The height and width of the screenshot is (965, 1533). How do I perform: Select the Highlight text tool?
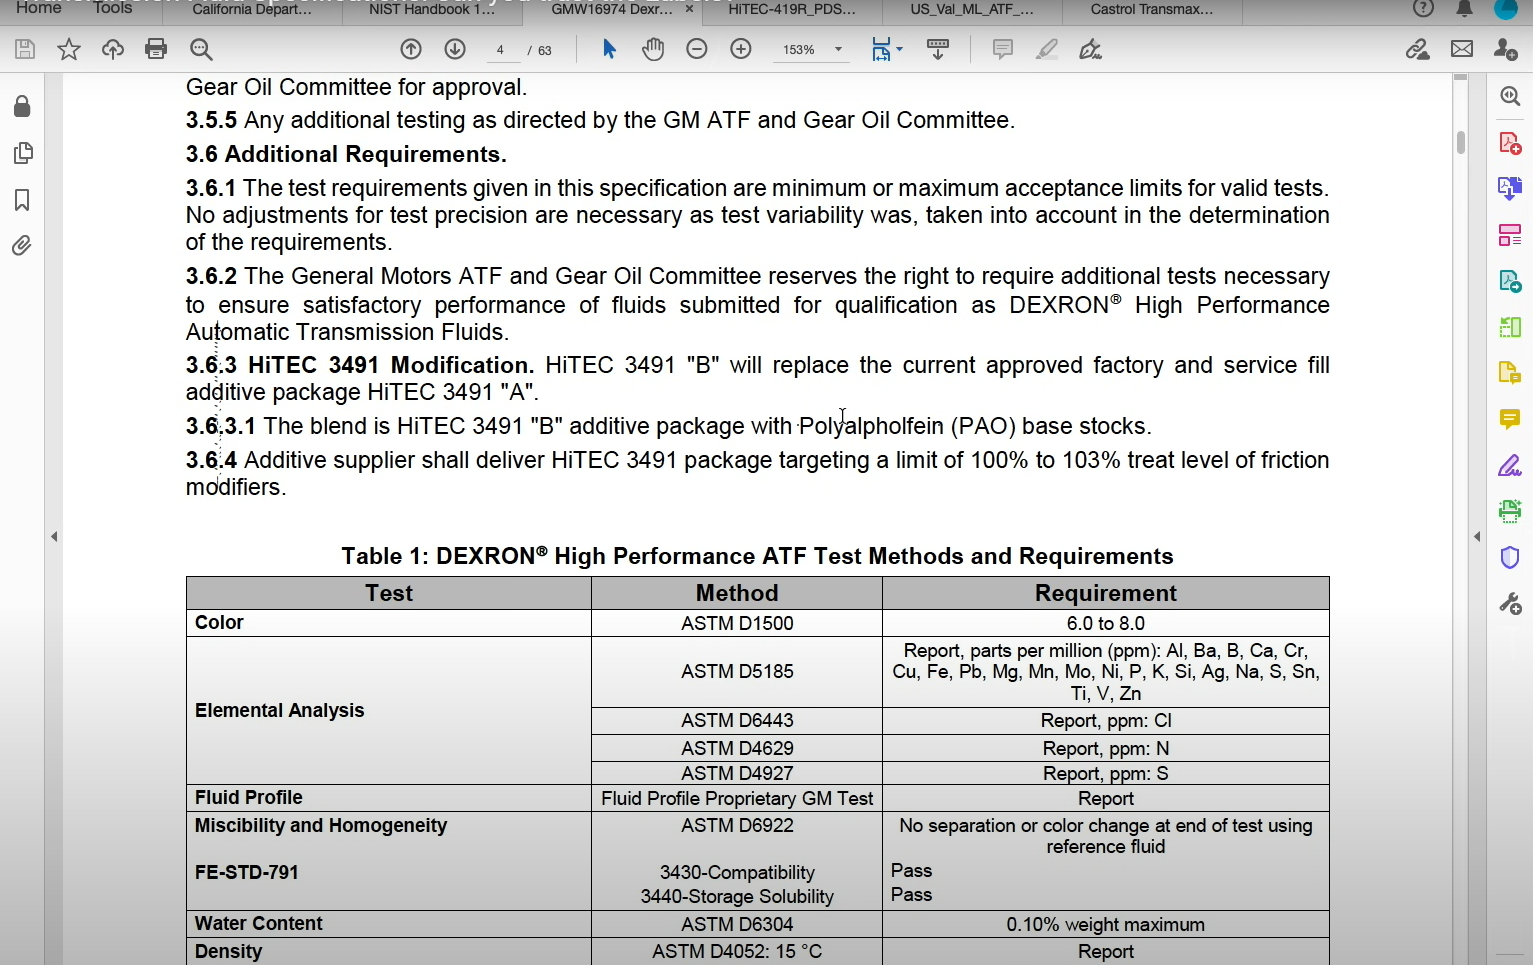pos(1046,49)
